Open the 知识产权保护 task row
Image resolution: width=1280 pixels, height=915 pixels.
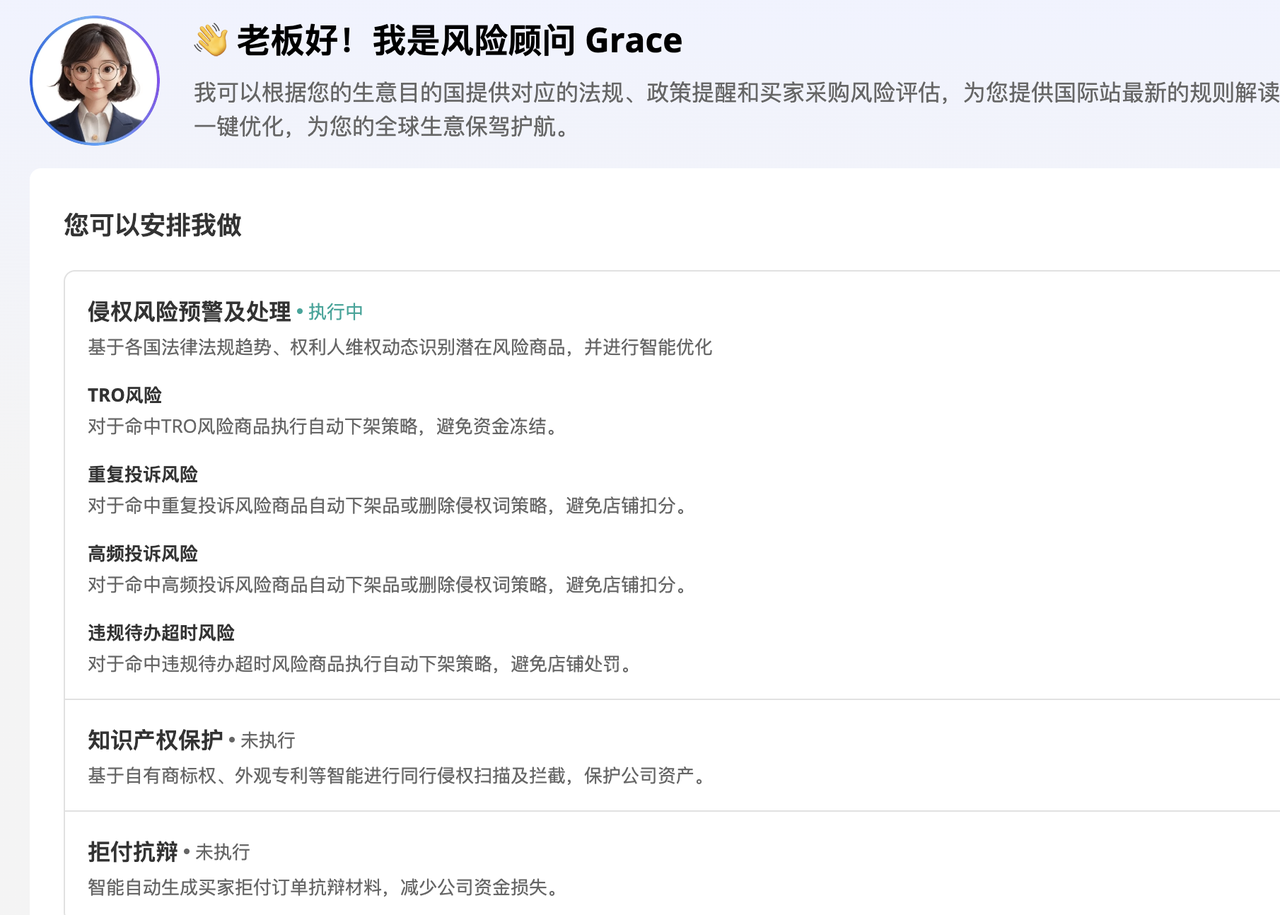coord(672,755)
